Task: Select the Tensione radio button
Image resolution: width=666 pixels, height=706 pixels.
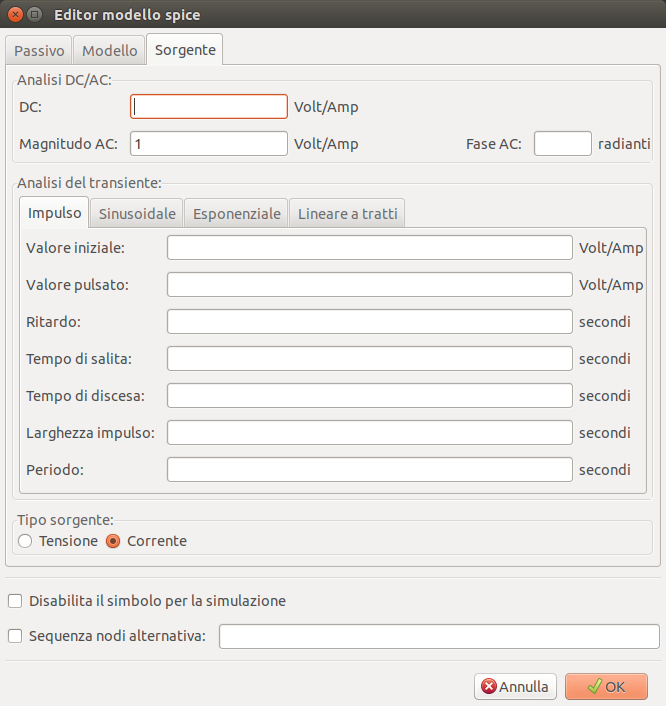Action: pyautogui.click(x=26, y=541)
